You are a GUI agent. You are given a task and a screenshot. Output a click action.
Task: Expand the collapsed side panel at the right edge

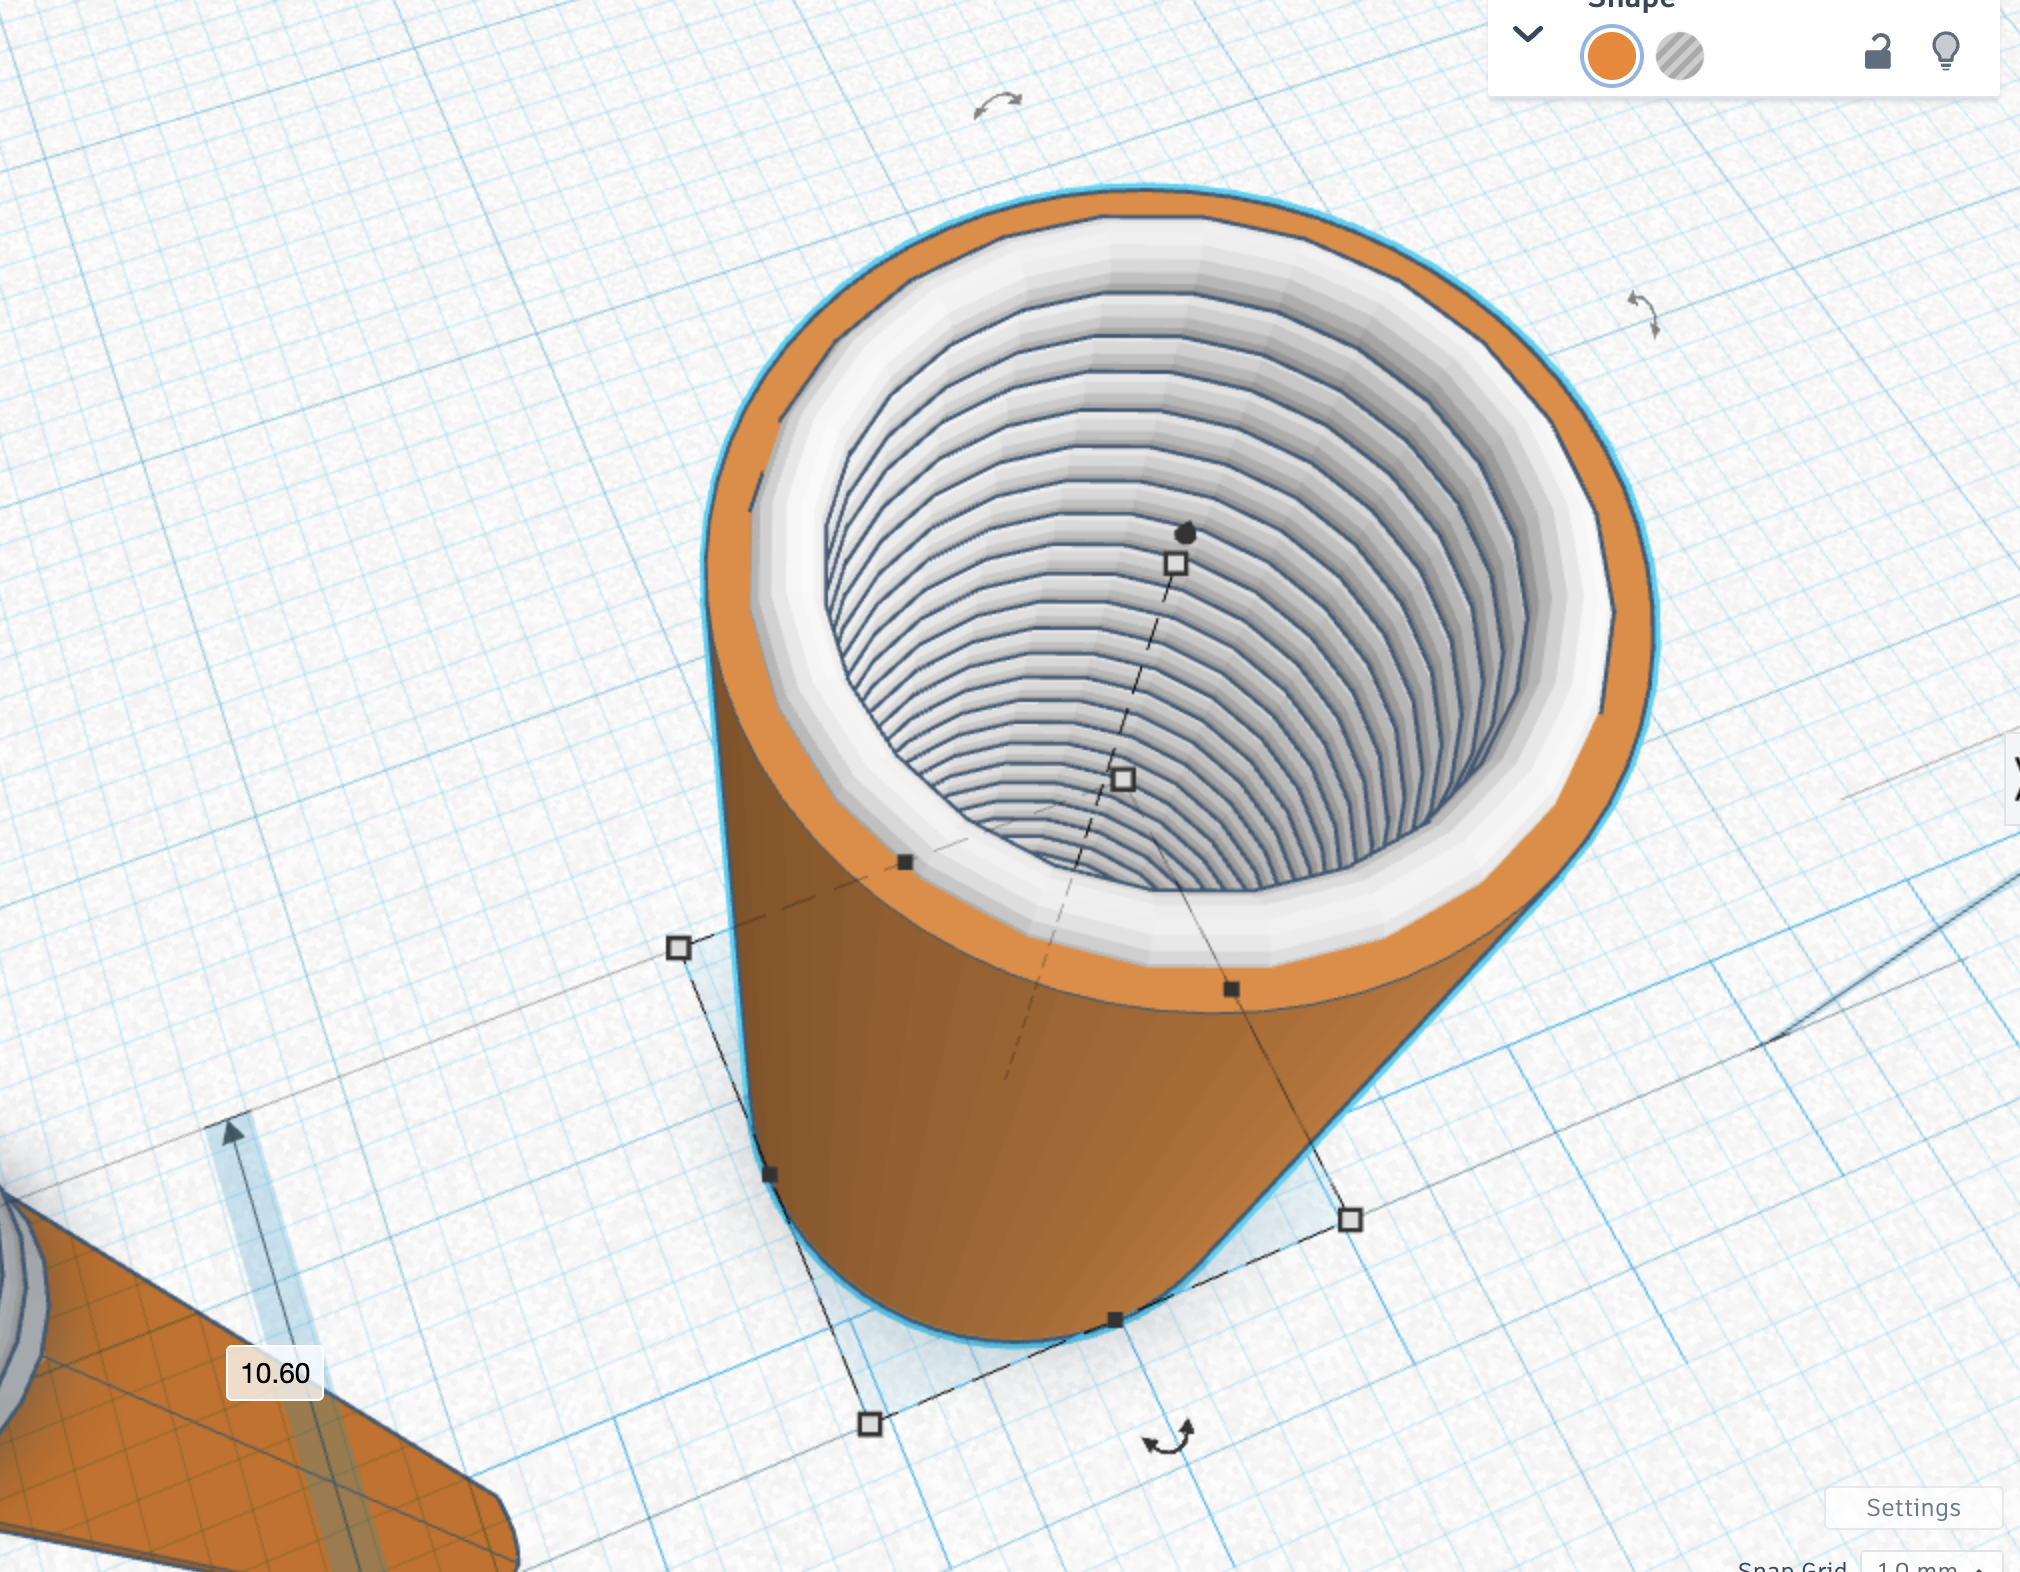click(x=2012, y=778)
